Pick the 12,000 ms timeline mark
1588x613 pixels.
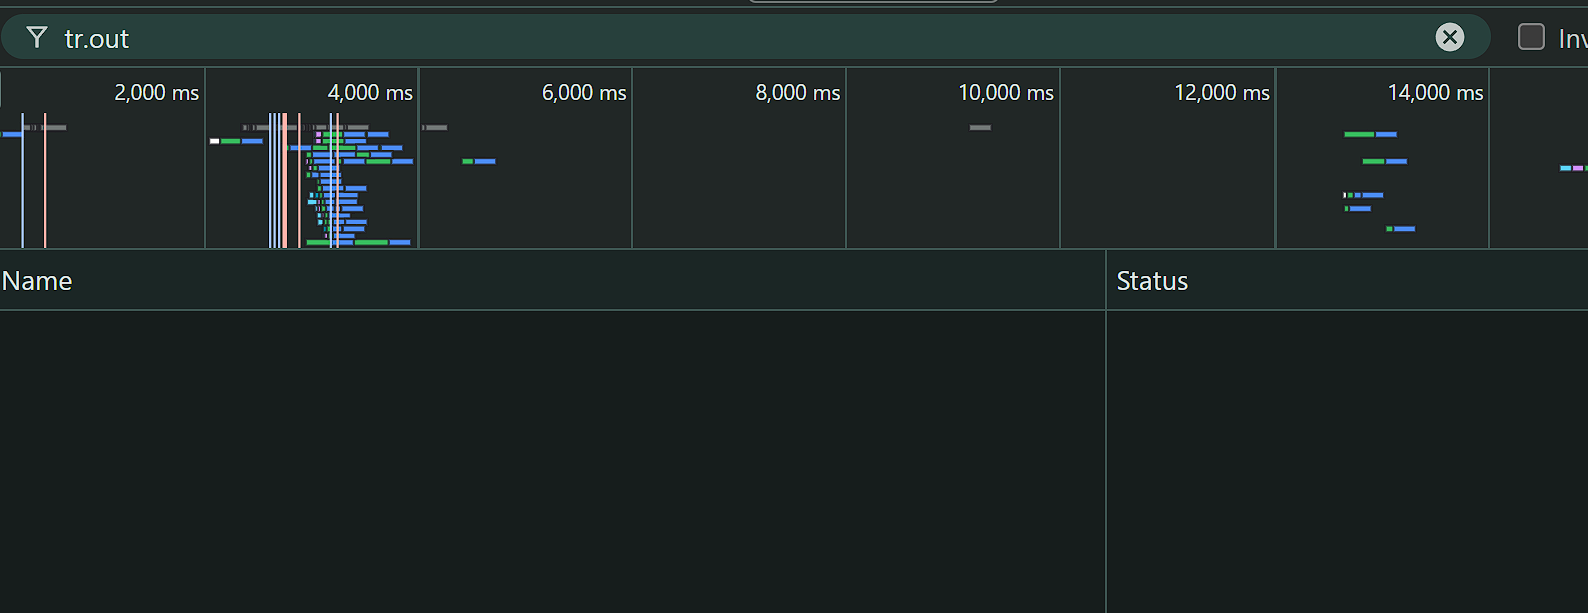point(1221,93)
